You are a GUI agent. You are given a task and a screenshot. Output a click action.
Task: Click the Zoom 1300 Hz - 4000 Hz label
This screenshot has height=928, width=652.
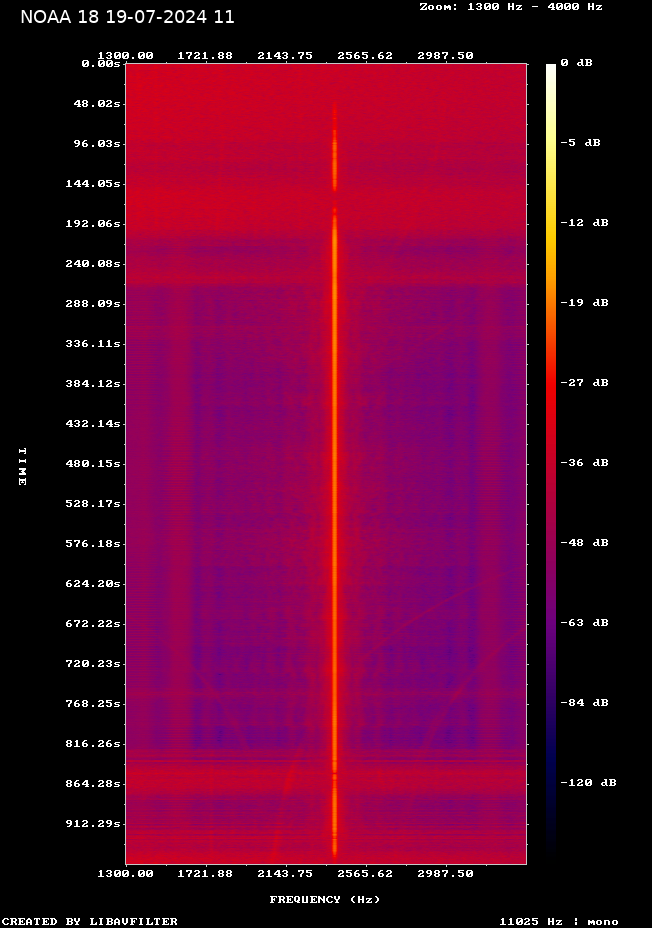510,6
